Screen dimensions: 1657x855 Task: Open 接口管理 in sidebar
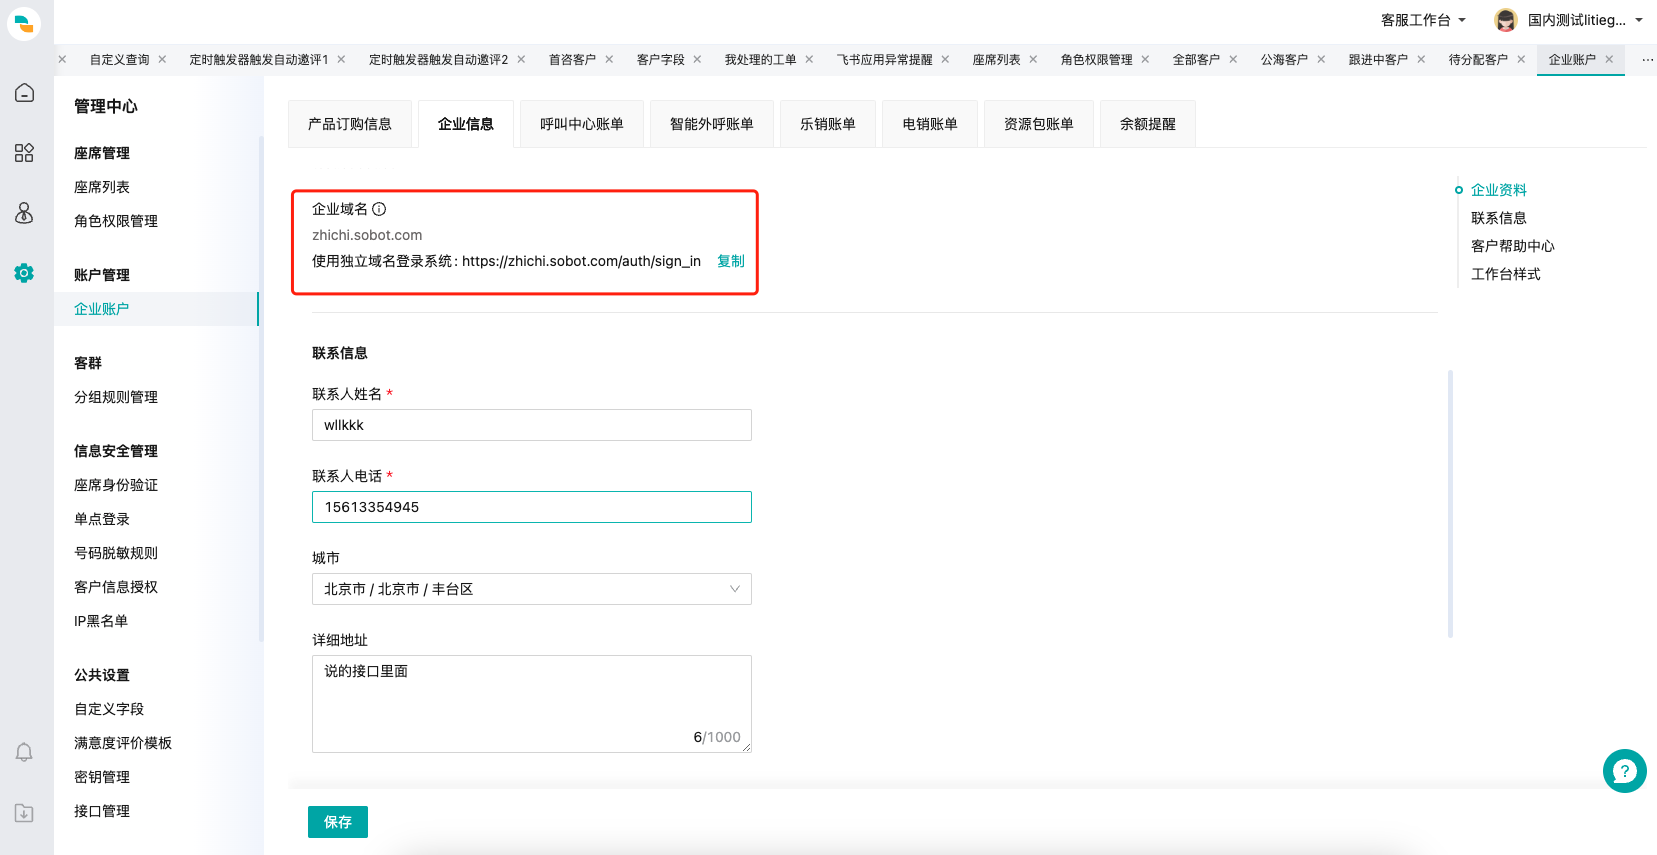[102, 811]
